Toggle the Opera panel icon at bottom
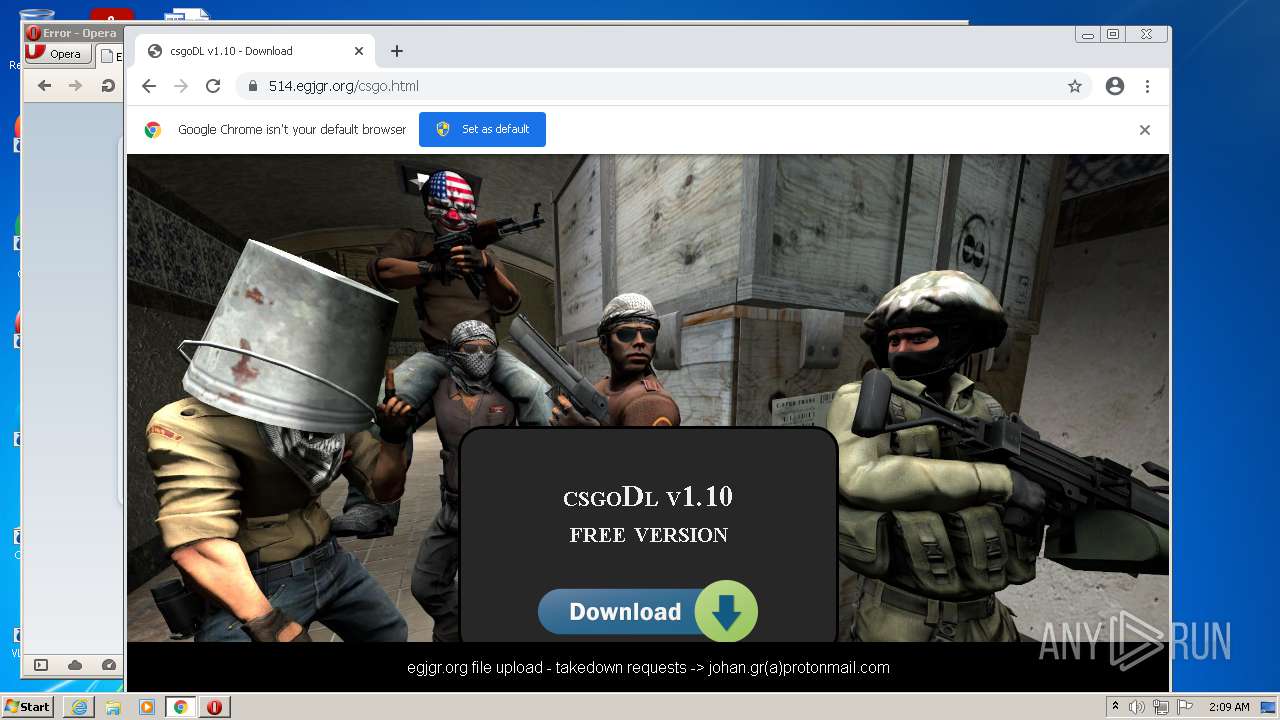 [x=41, y=665]
